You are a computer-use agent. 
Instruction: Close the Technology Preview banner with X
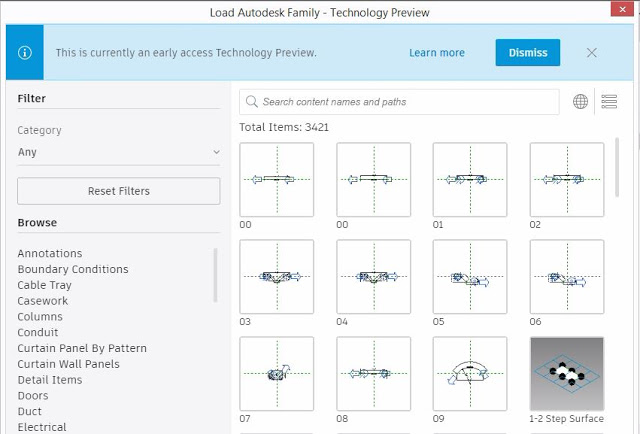tap(591, 53)
